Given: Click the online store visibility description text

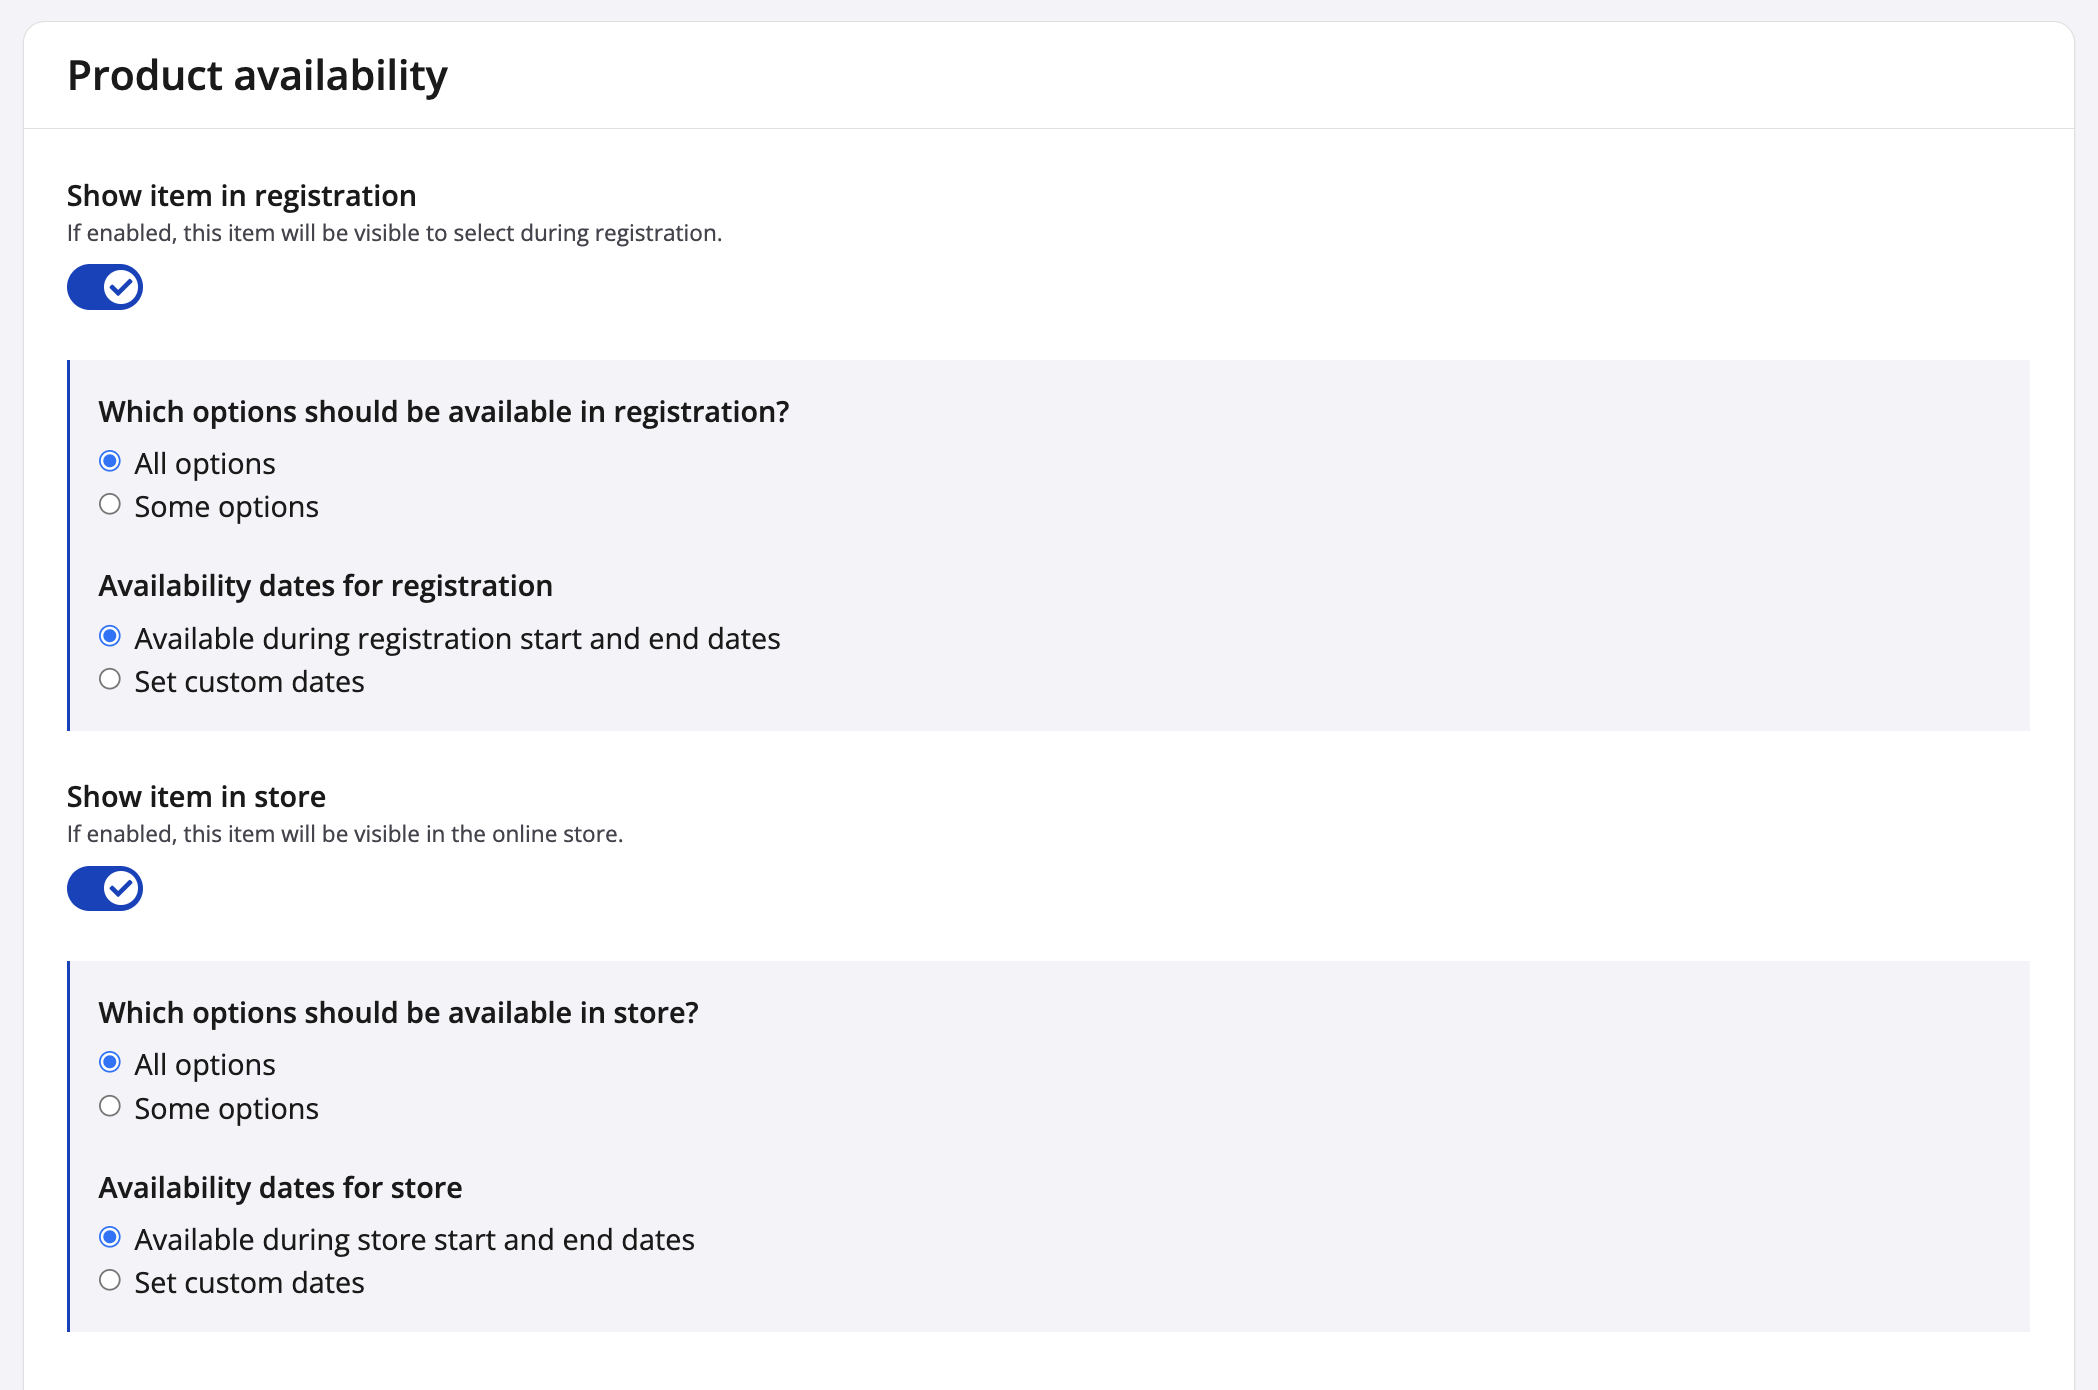Looking at the screenshot, I should pos(344,834).
